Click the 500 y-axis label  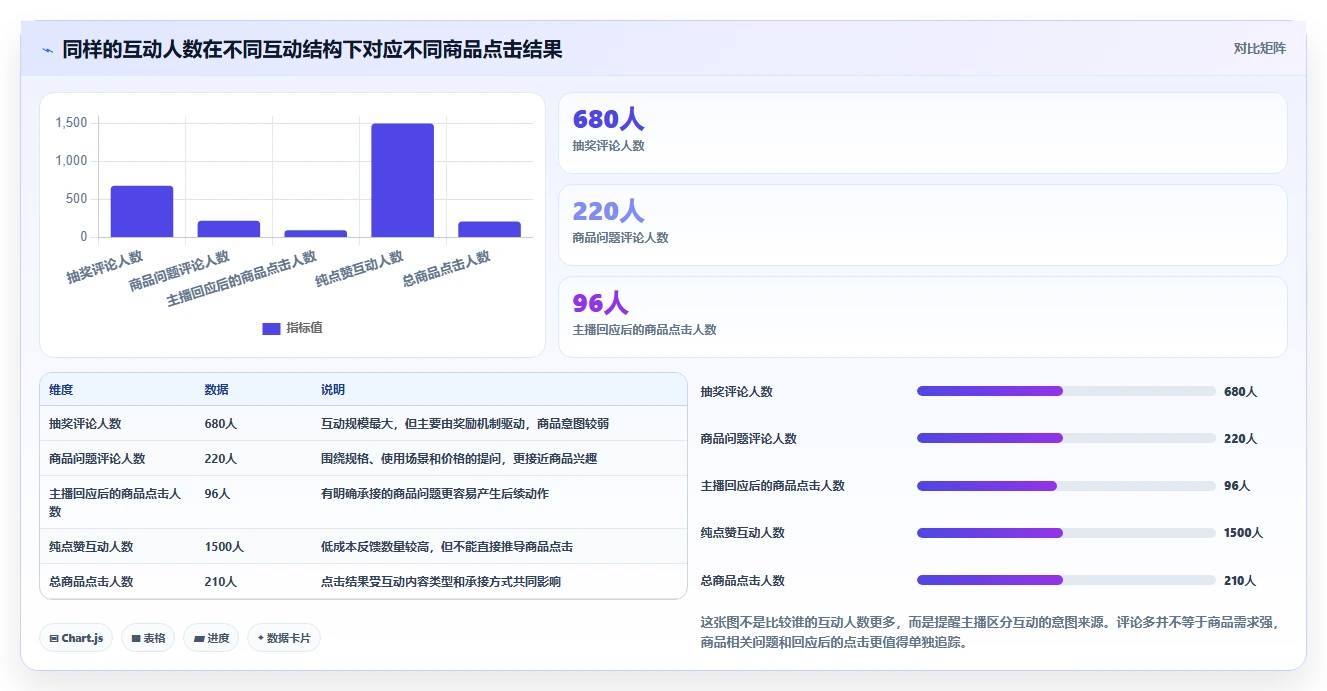(x=77, y=199)
